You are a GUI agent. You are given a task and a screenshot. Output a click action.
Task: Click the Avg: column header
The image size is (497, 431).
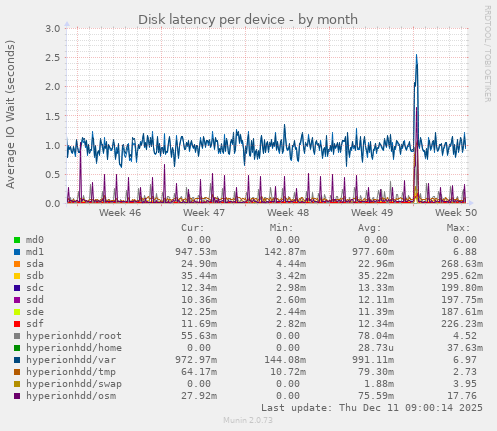(x=369, y=228)
